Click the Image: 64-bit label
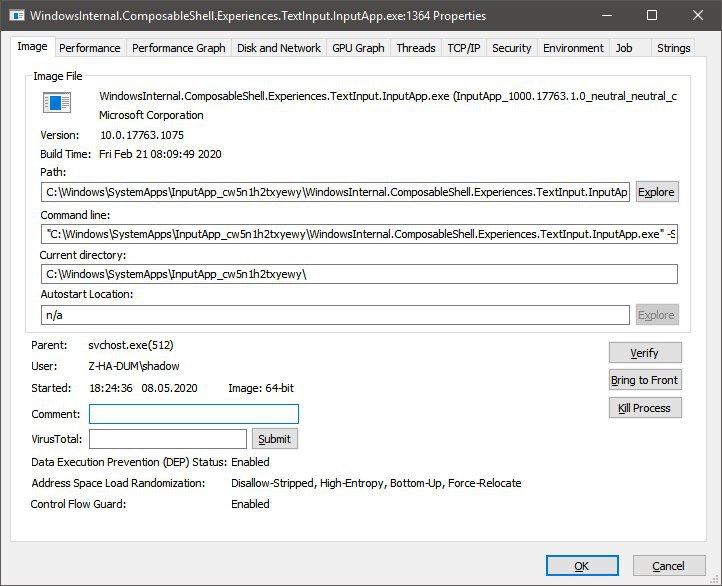Viewport: 722px width, 586px height. click(261, 388)
